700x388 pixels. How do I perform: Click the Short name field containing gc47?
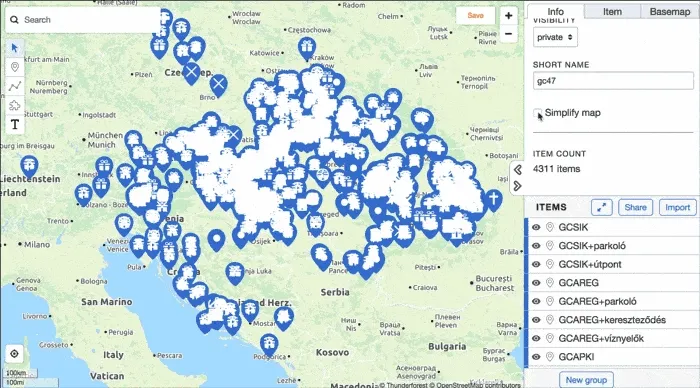tap(613, 81)
